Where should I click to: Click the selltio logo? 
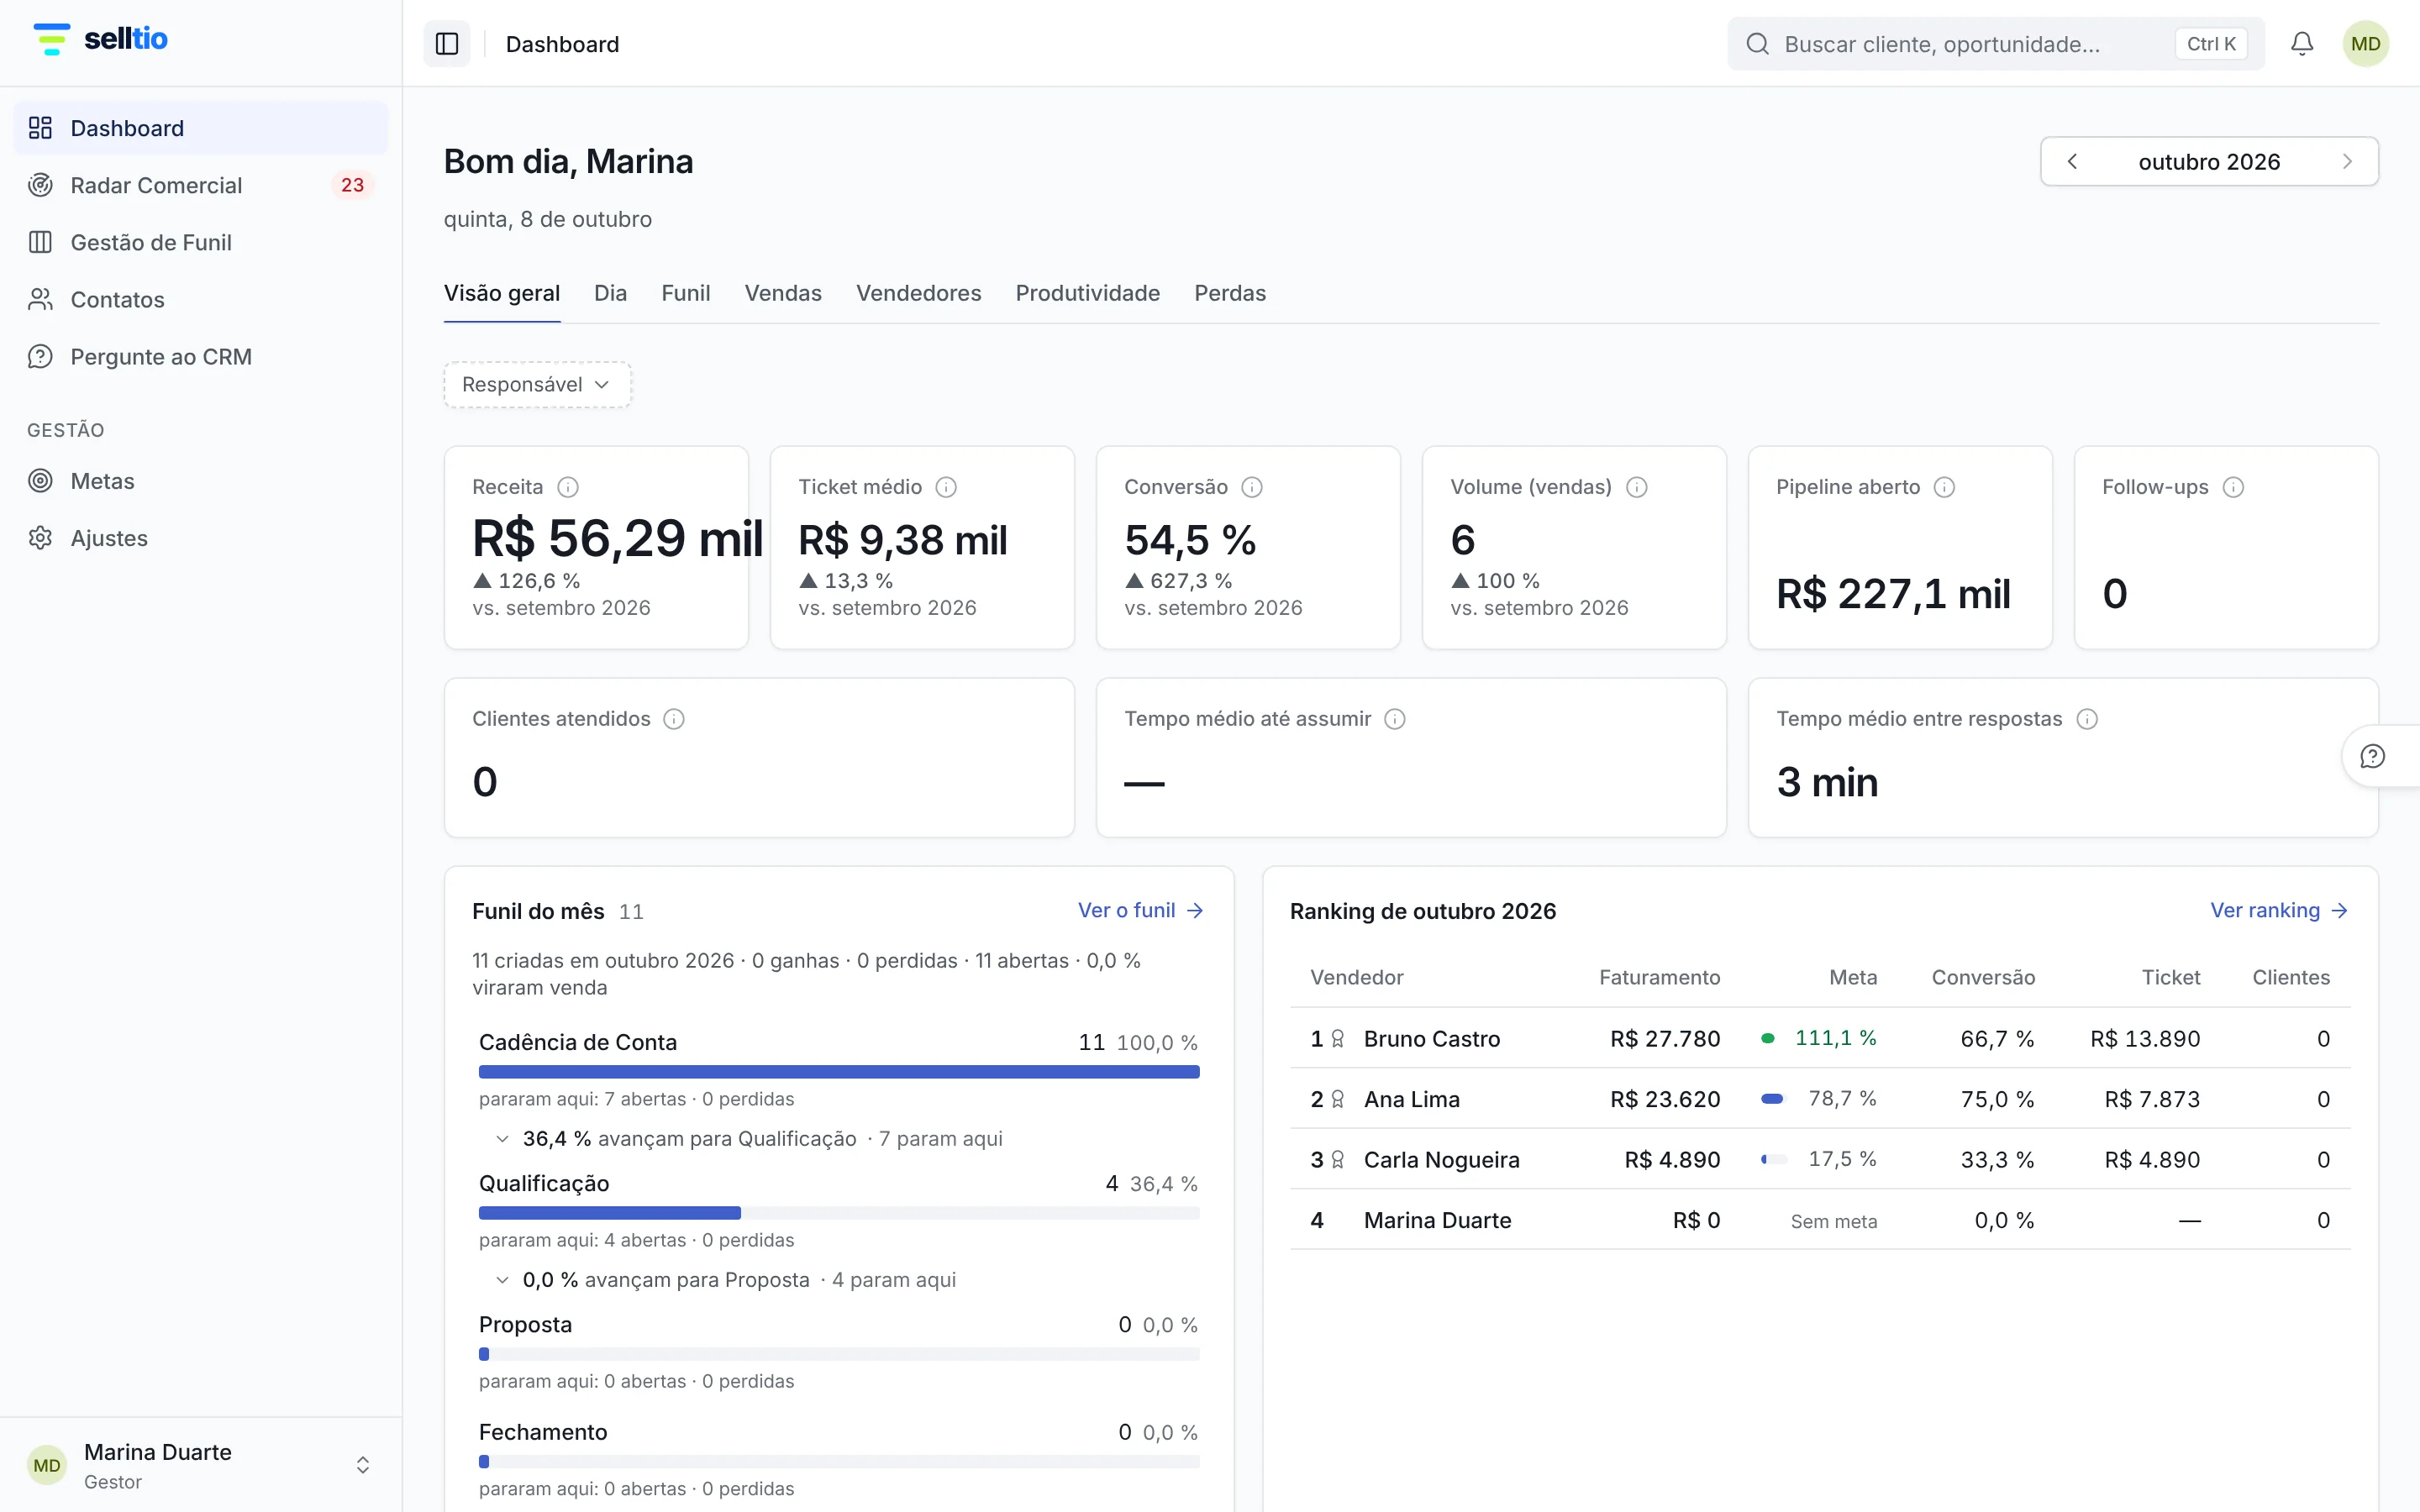[x=100, y=39]
